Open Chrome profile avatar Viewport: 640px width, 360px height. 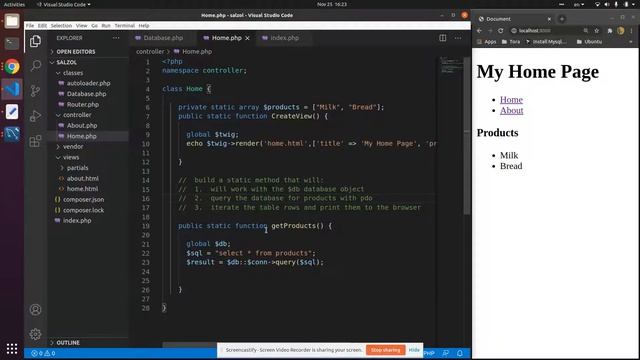click(620, 31)
